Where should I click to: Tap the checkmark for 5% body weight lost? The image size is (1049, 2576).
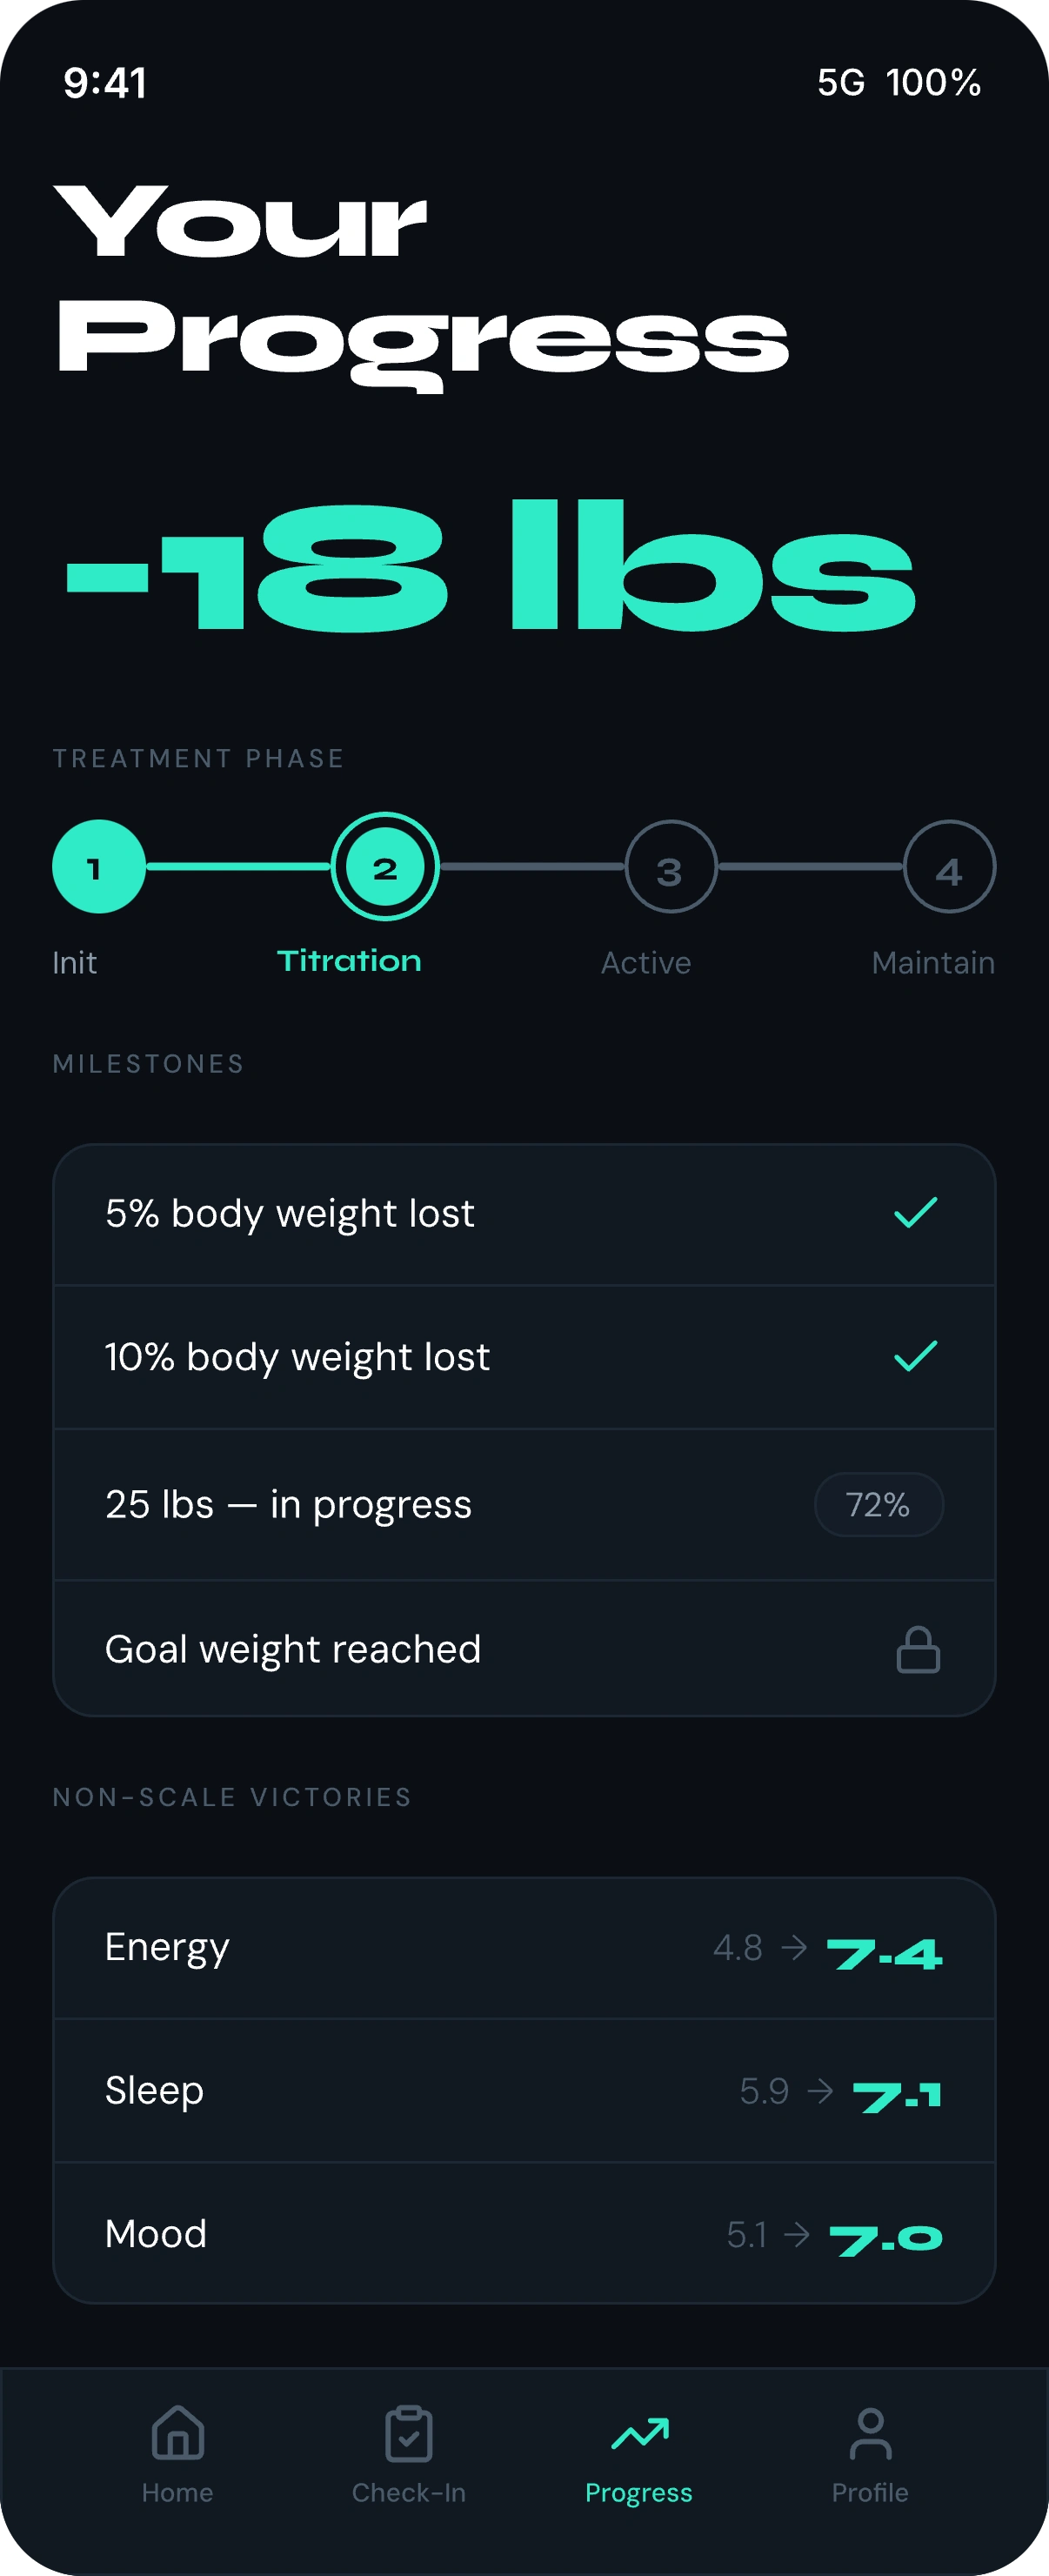(x=915, y=1212)
